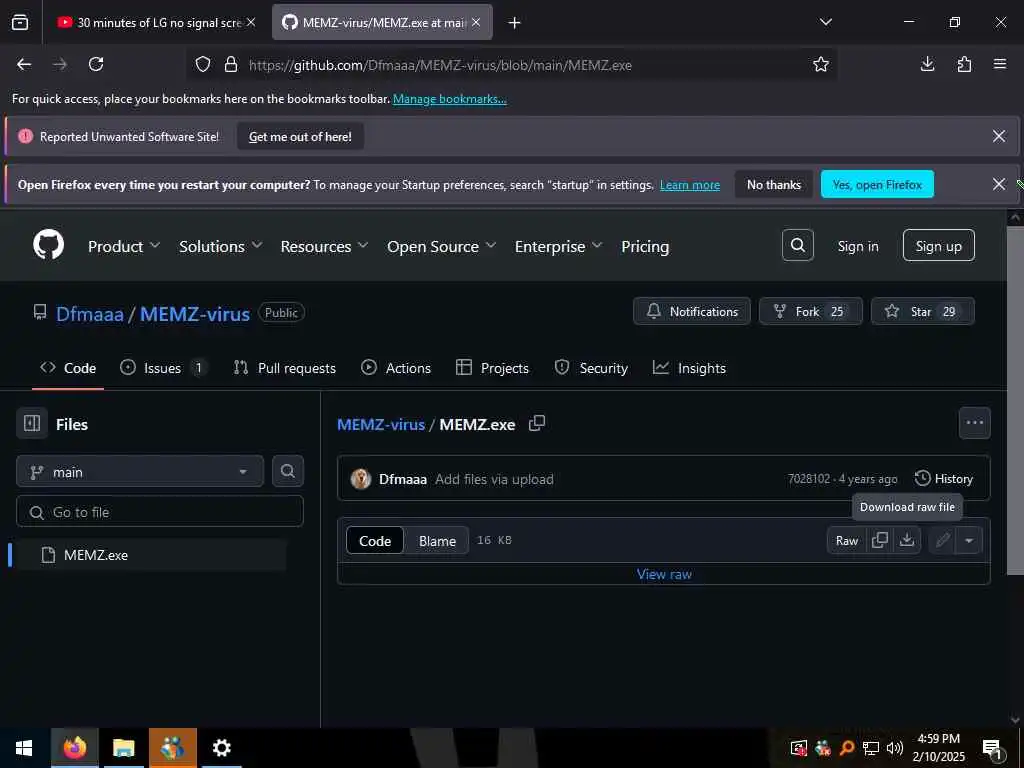Expand the Product menu

tap(123, 246)
